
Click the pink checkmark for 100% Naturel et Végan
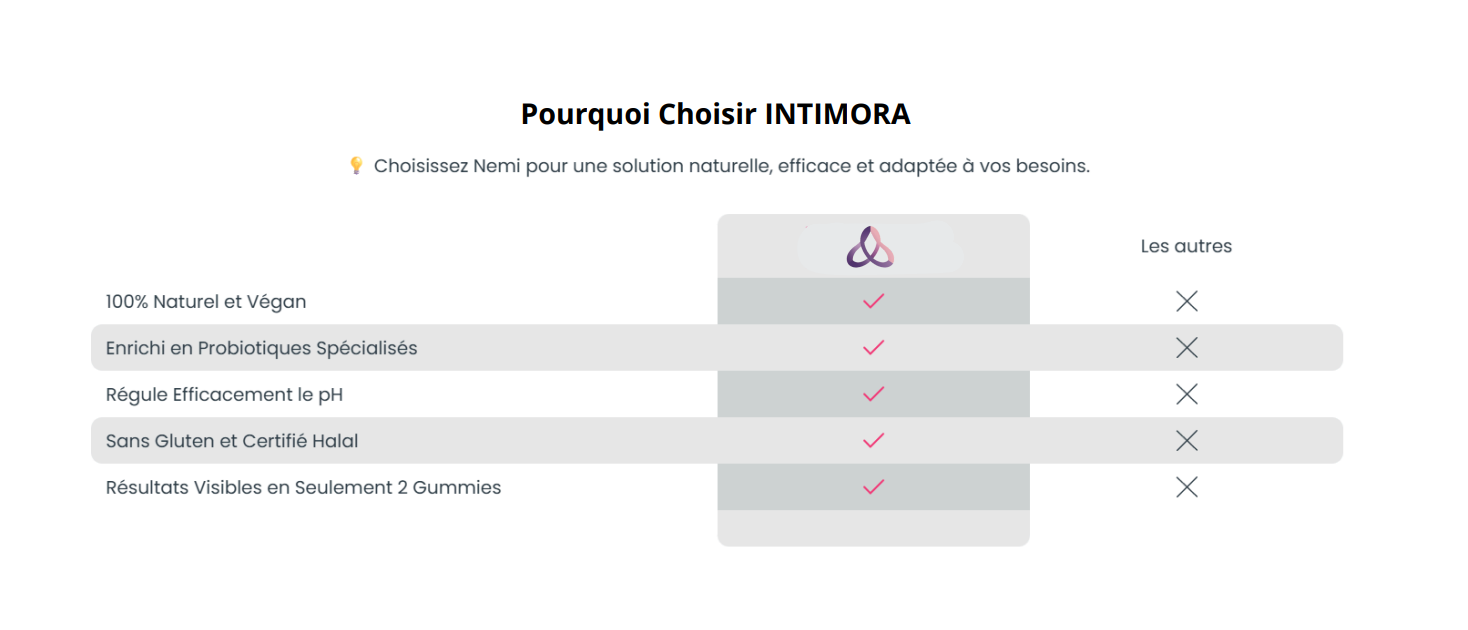(873, 301)
